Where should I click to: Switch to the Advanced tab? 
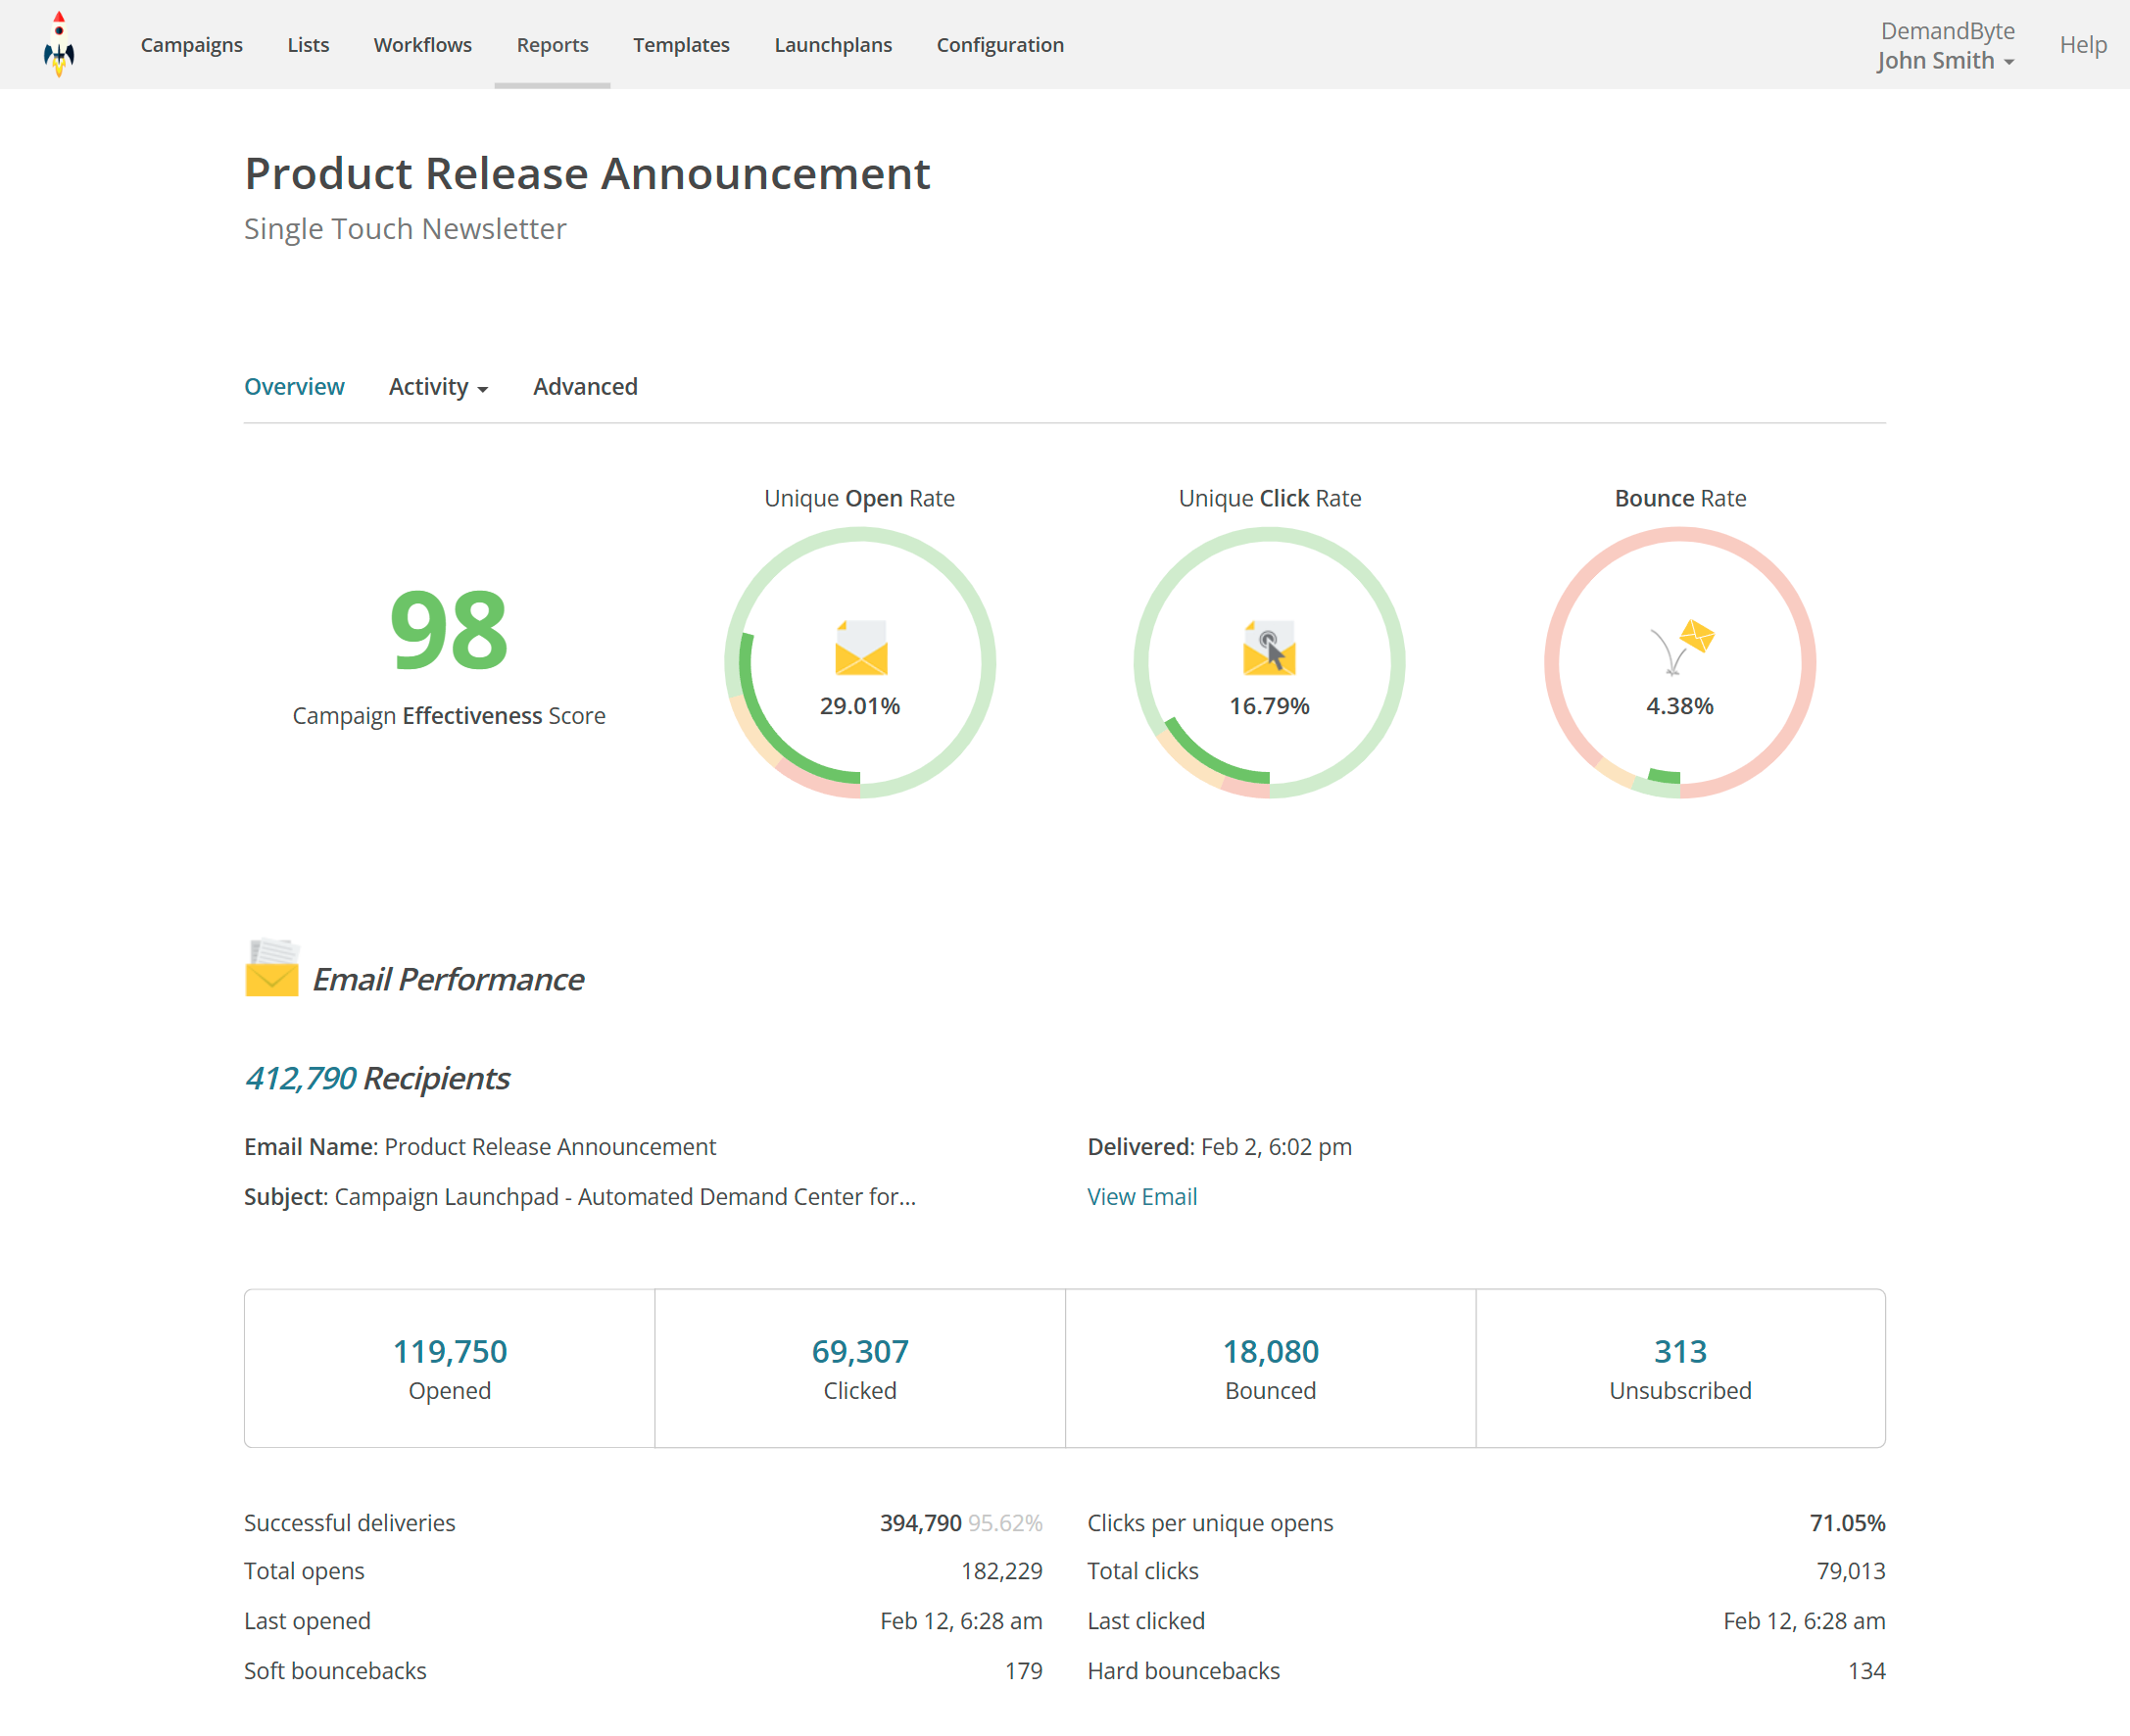pyautogui.click(x=584, y=387)
